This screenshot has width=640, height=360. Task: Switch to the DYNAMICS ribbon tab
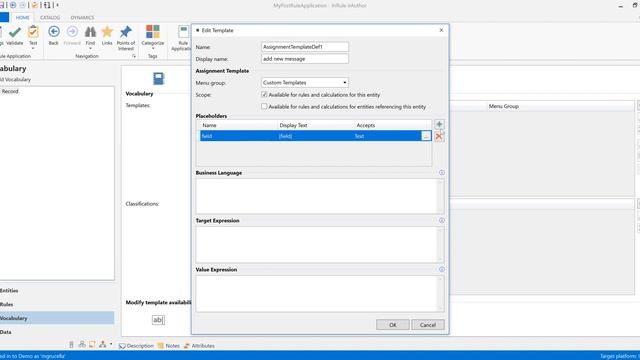(x=82, y=18)
